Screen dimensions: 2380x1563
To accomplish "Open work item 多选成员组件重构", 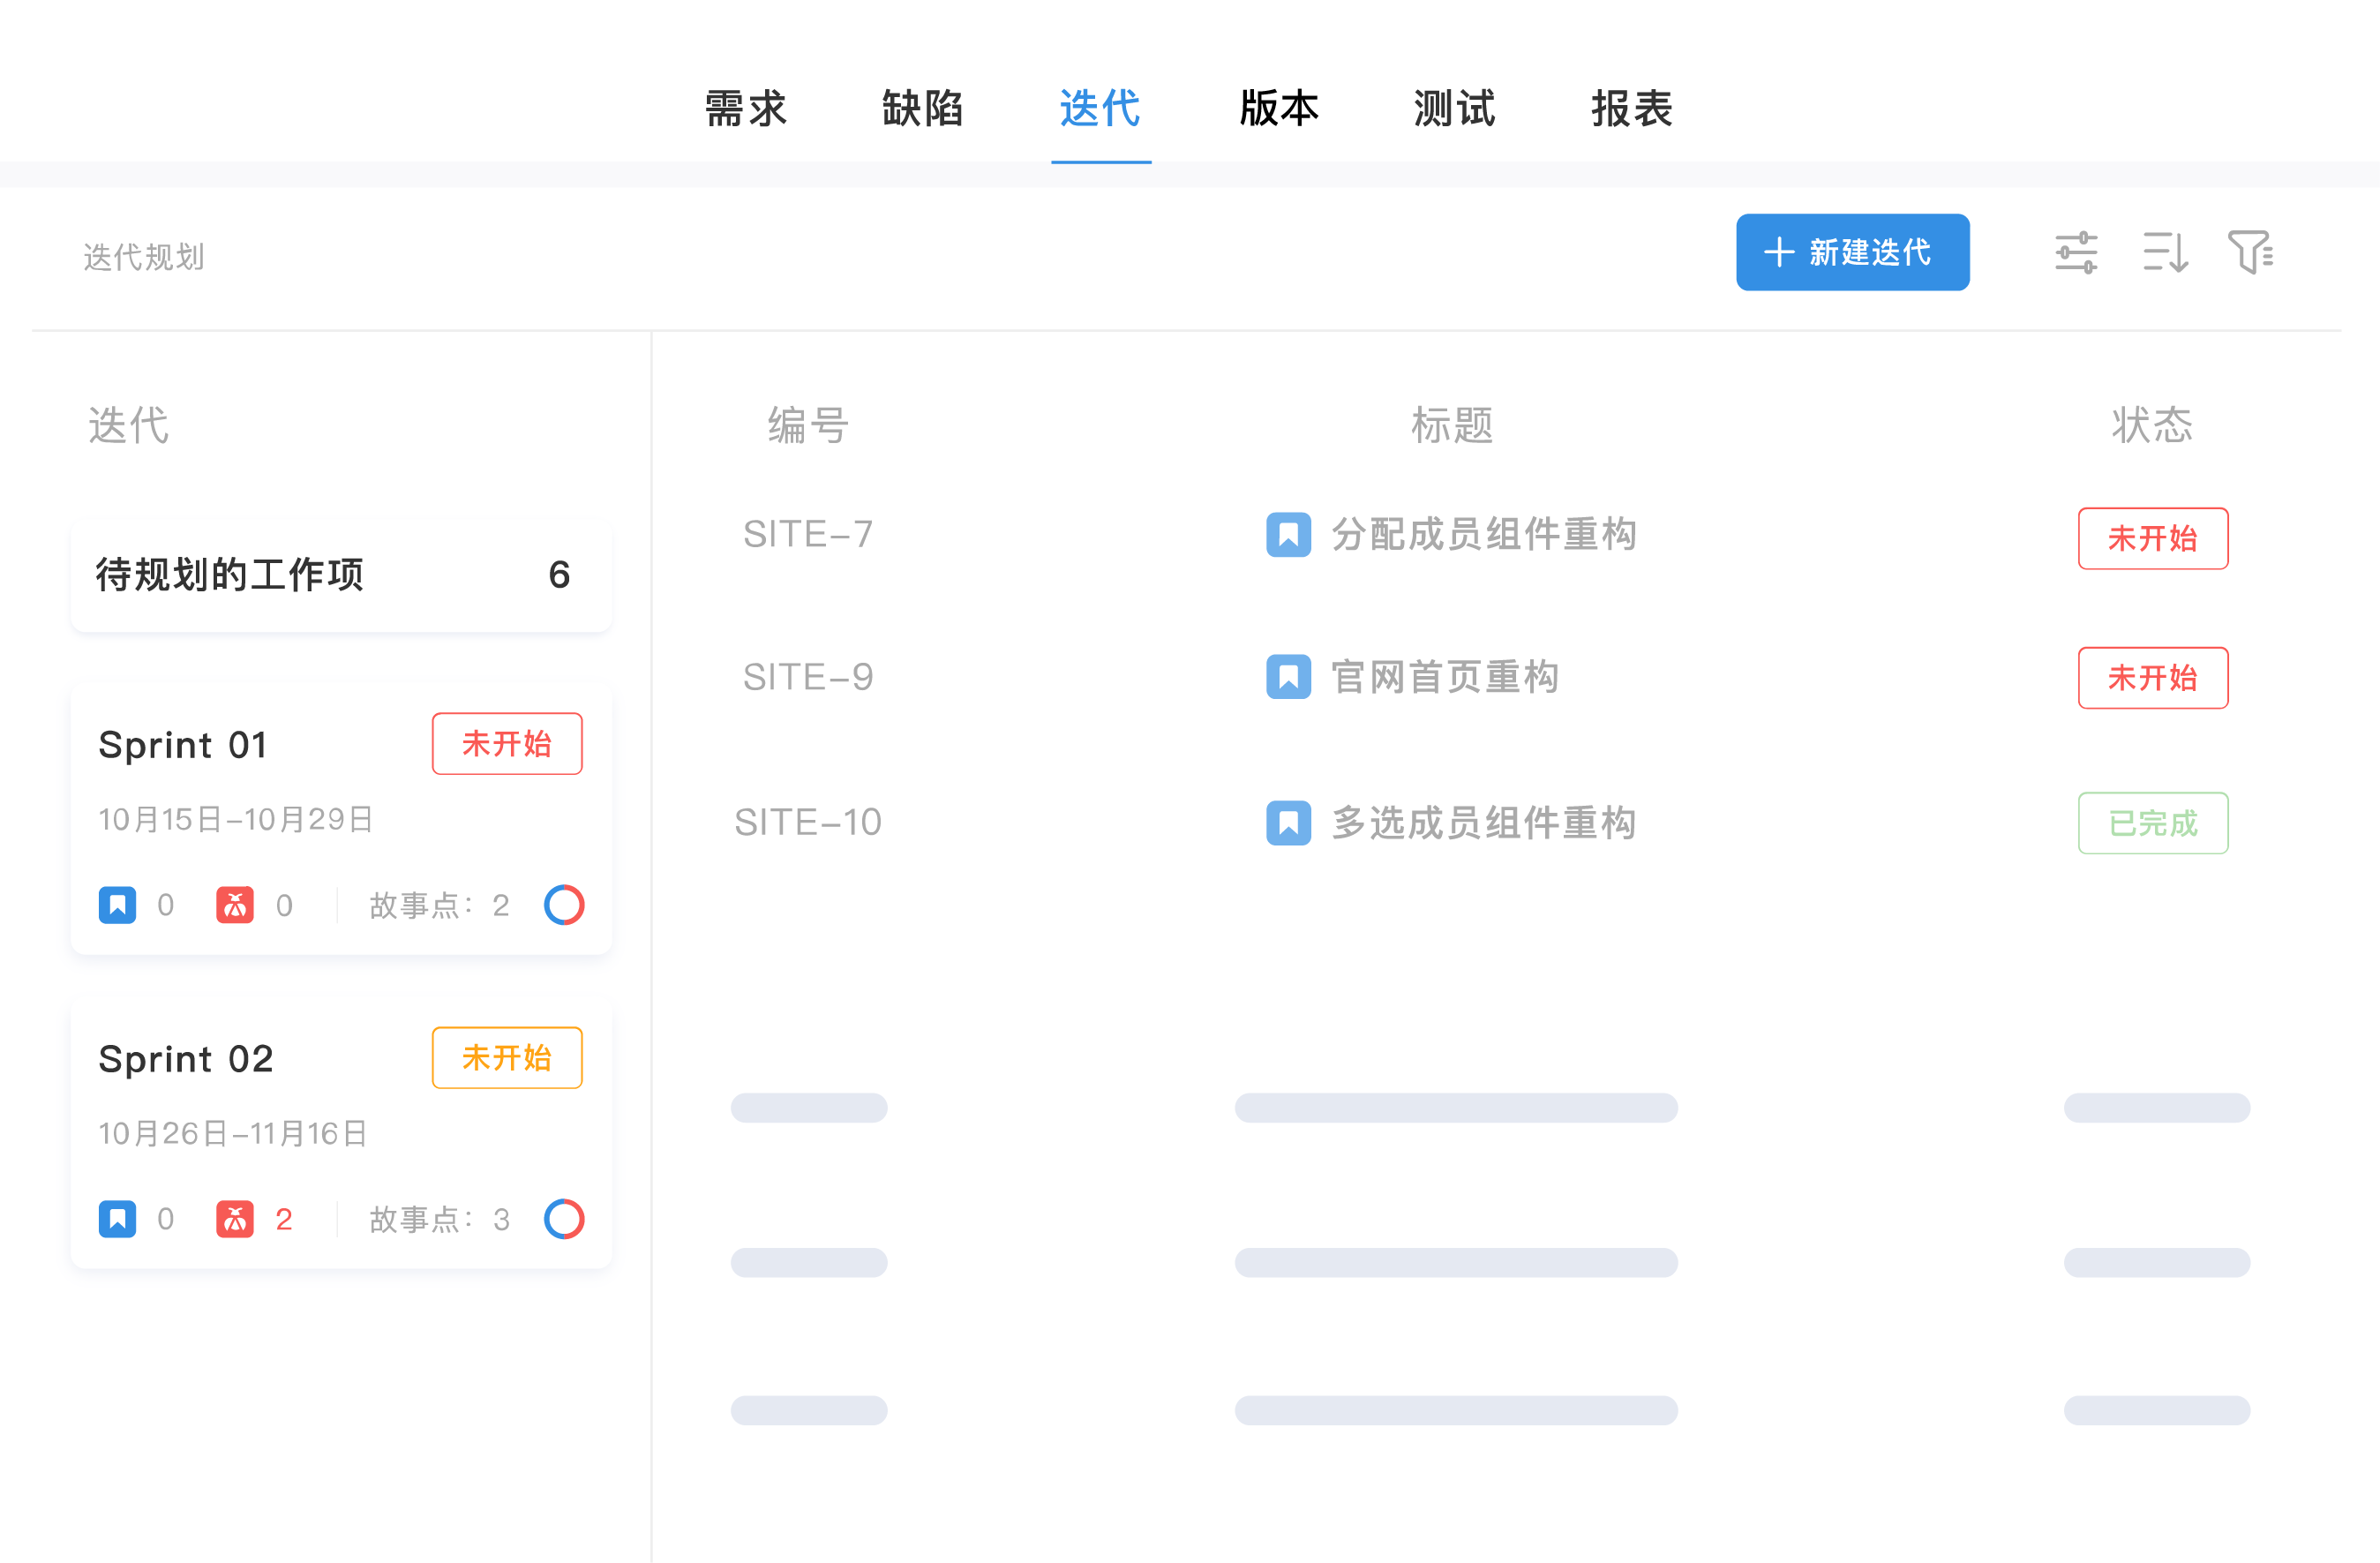I will point(1483,823).
